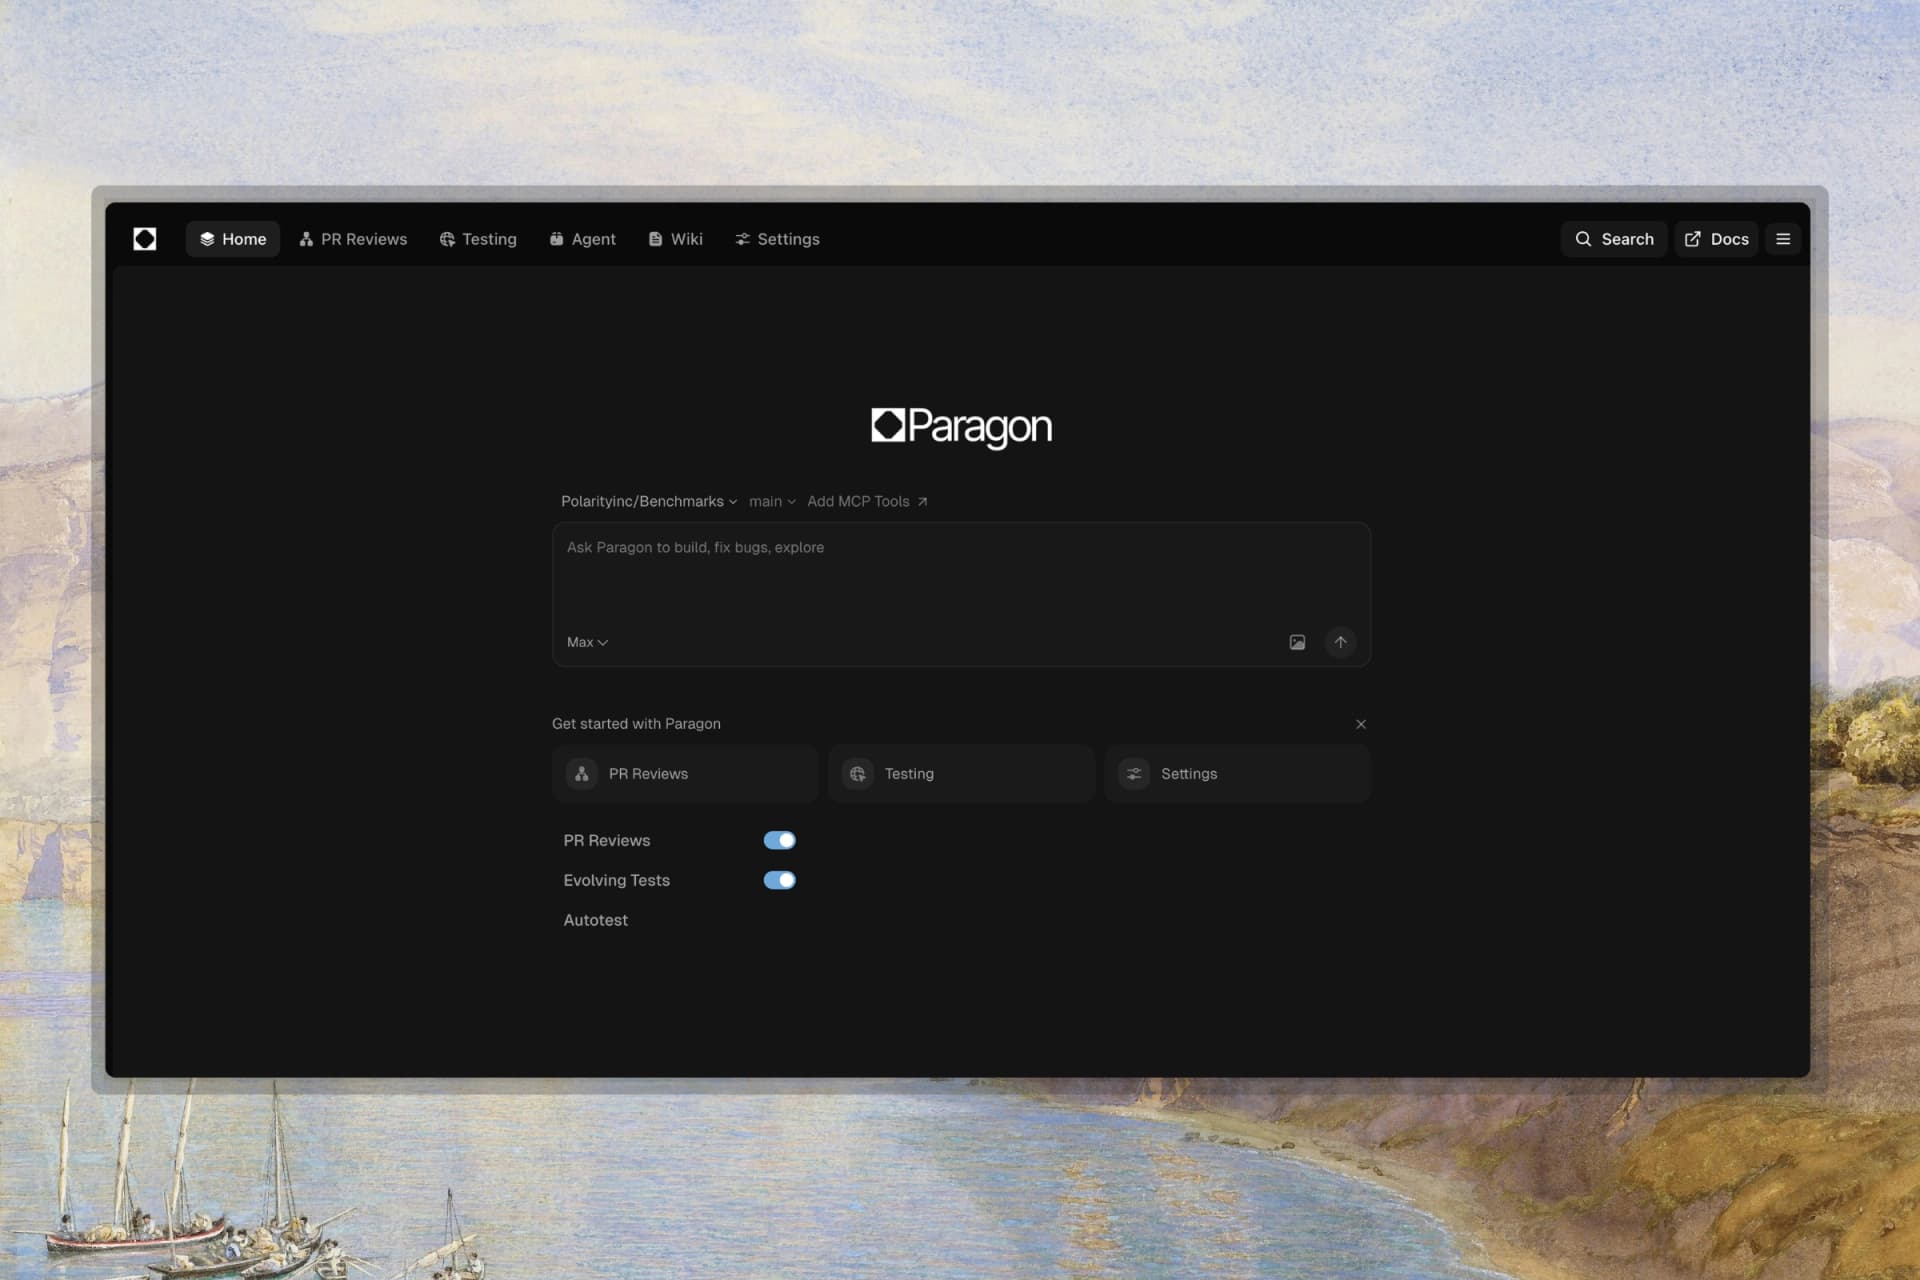This screenshot has height=1280, width=1920.
Task: Click the Search button
Action: 1614,239
